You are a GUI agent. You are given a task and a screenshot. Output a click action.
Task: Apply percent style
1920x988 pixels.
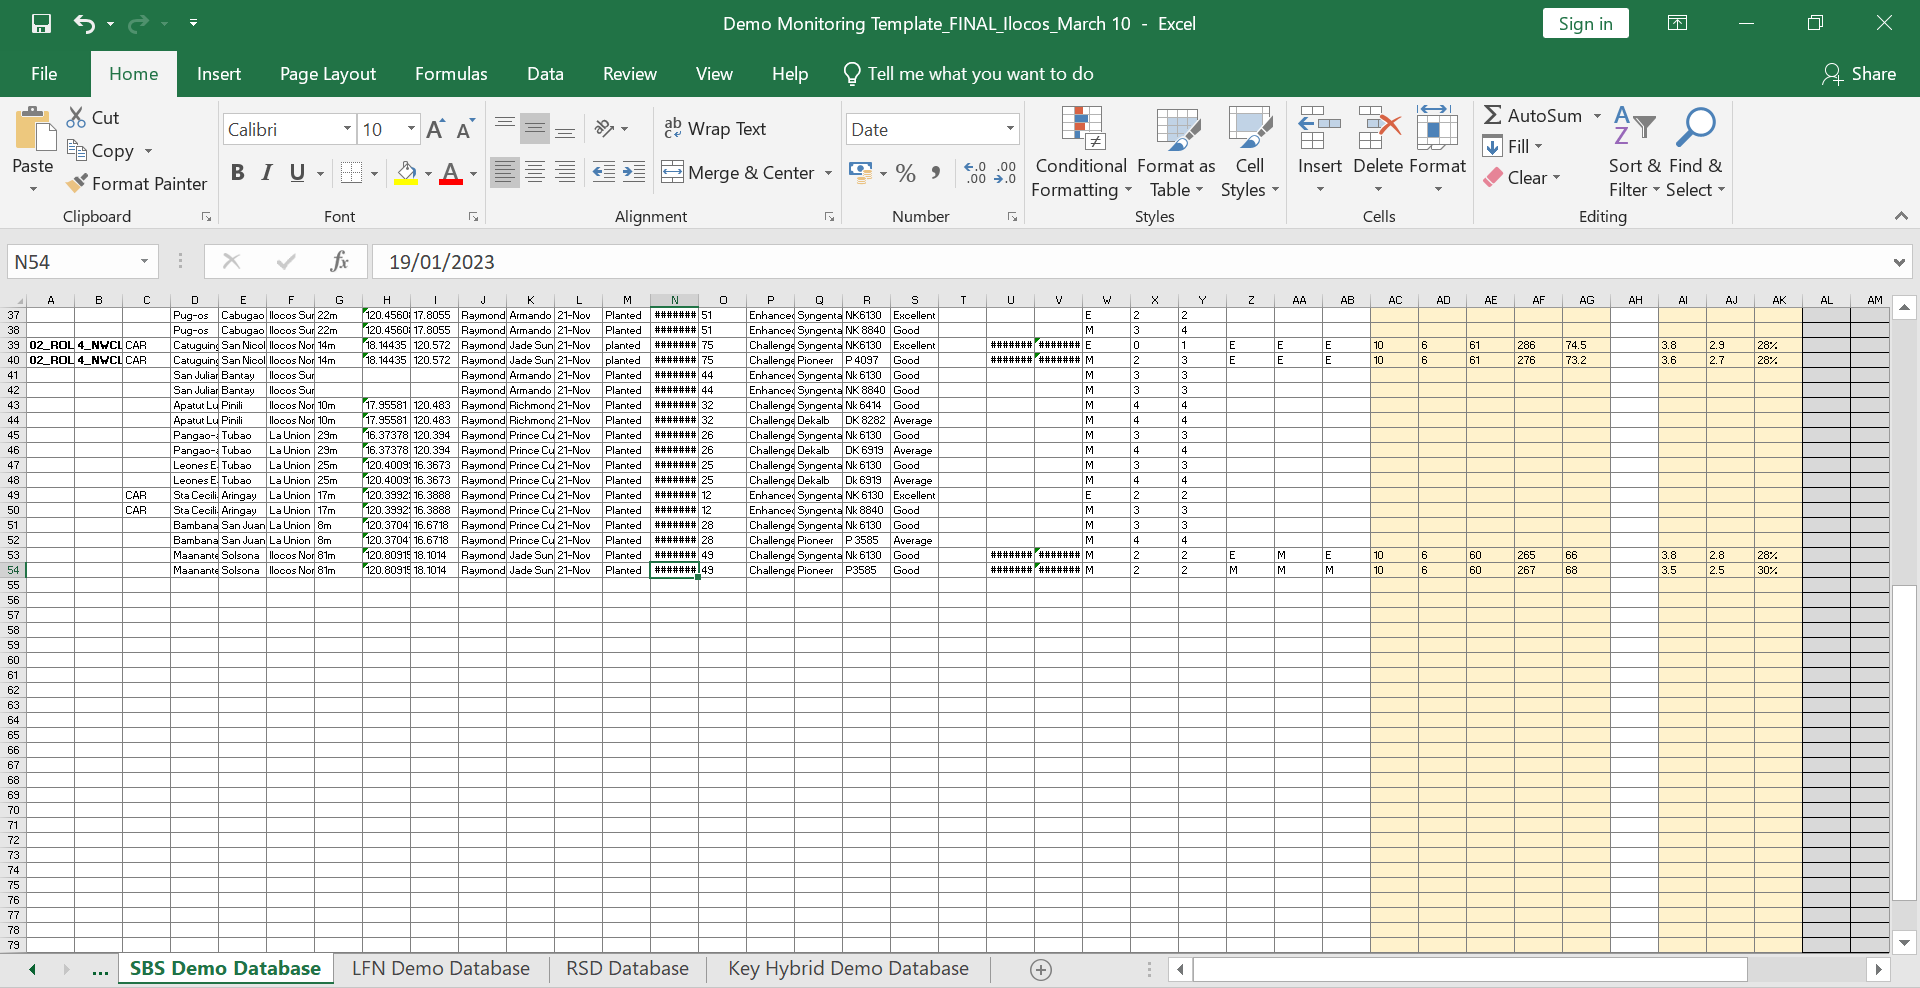click(905, 172)
